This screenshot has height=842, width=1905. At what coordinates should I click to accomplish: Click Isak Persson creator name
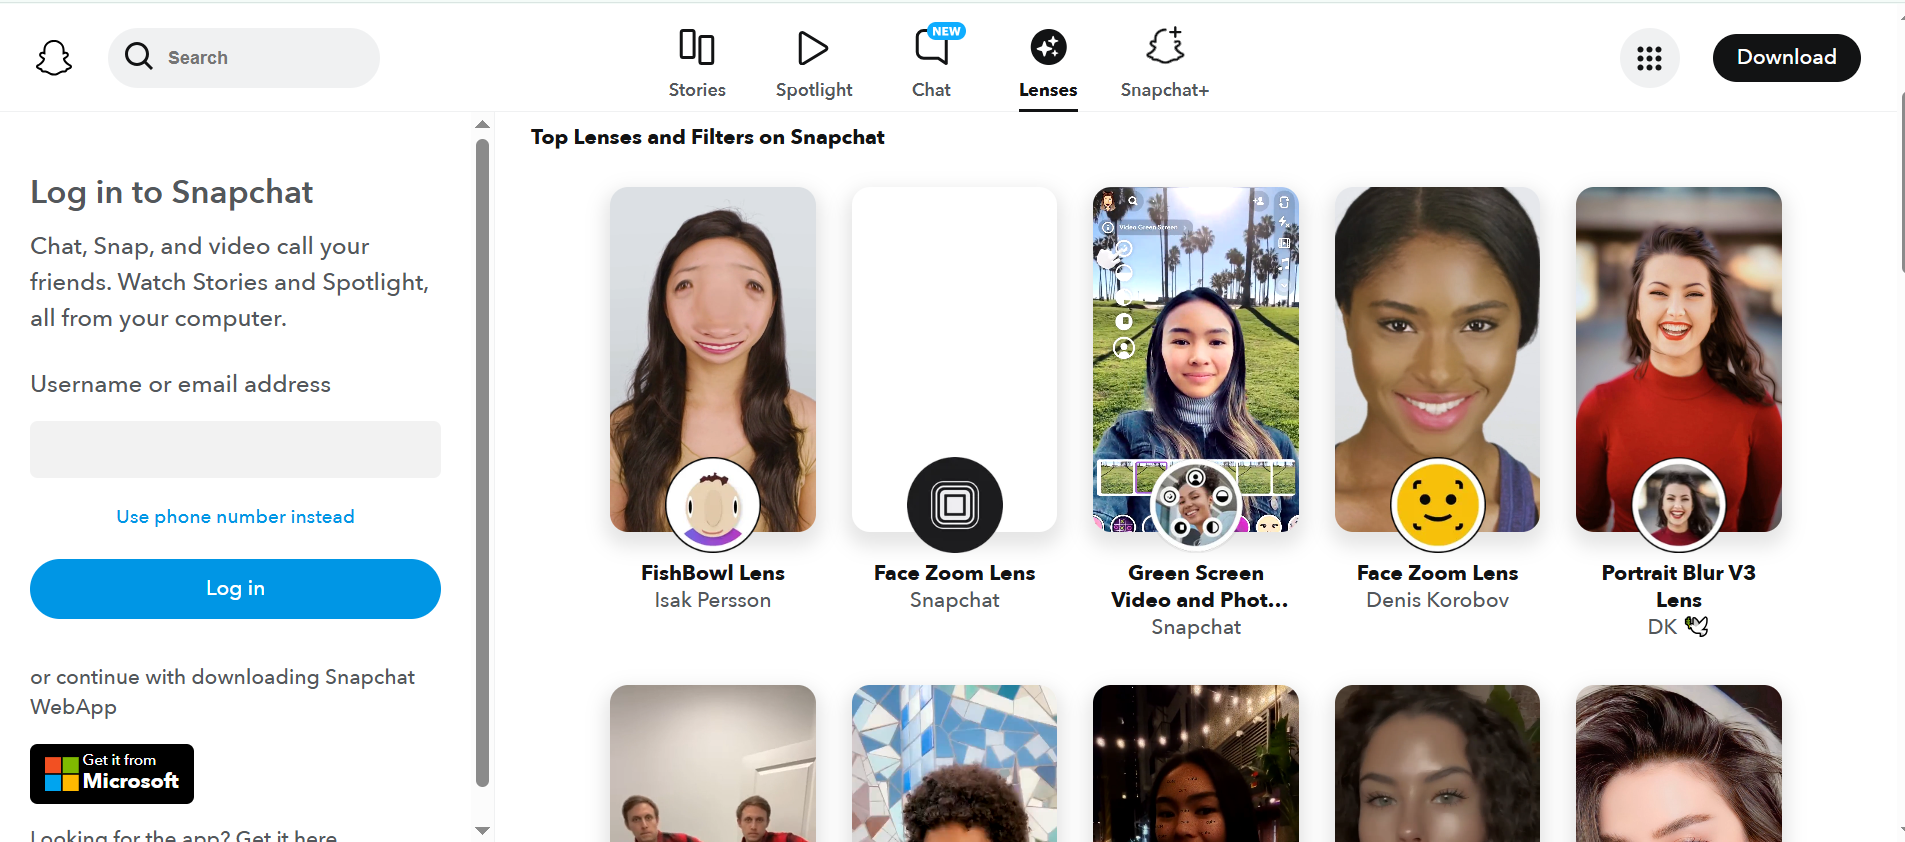click(x=713, y=600)
